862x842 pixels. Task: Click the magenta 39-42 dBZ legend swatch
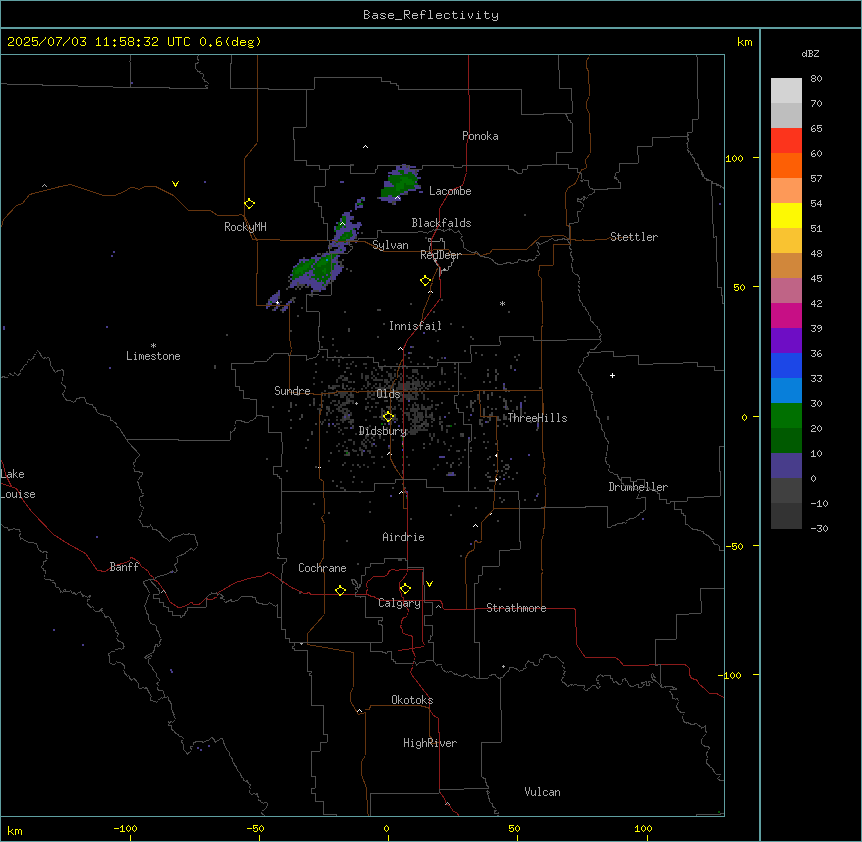[786, 315]
